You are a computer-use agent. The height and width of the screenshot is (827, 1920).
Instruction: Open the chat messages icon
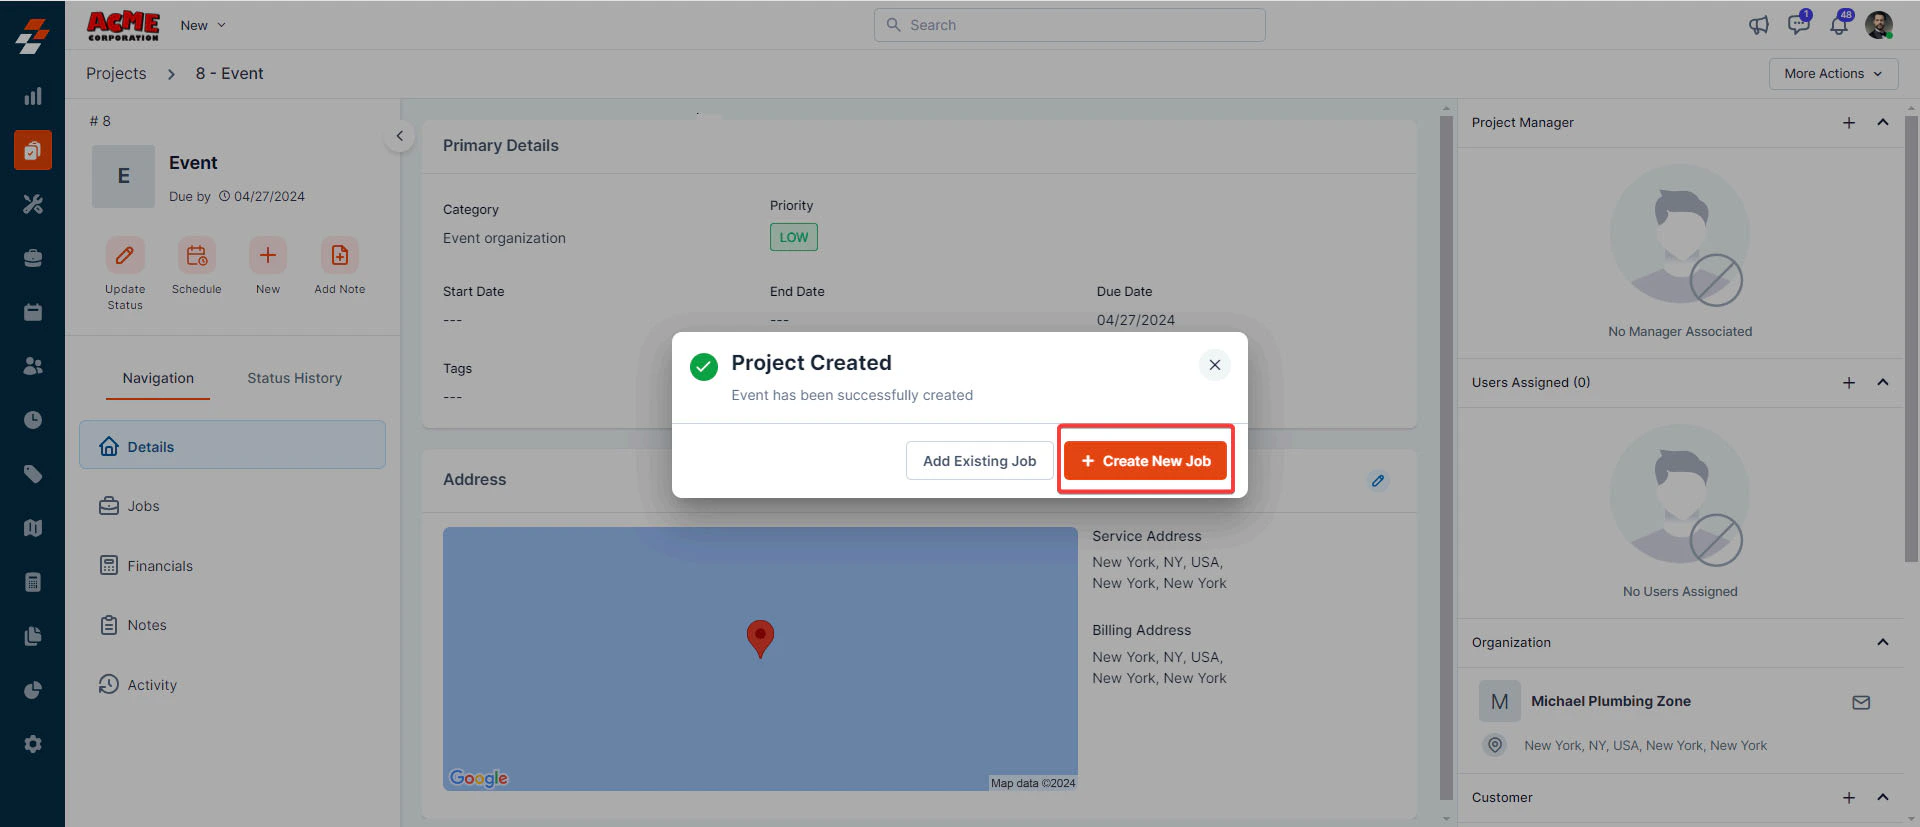[1799, 24]
